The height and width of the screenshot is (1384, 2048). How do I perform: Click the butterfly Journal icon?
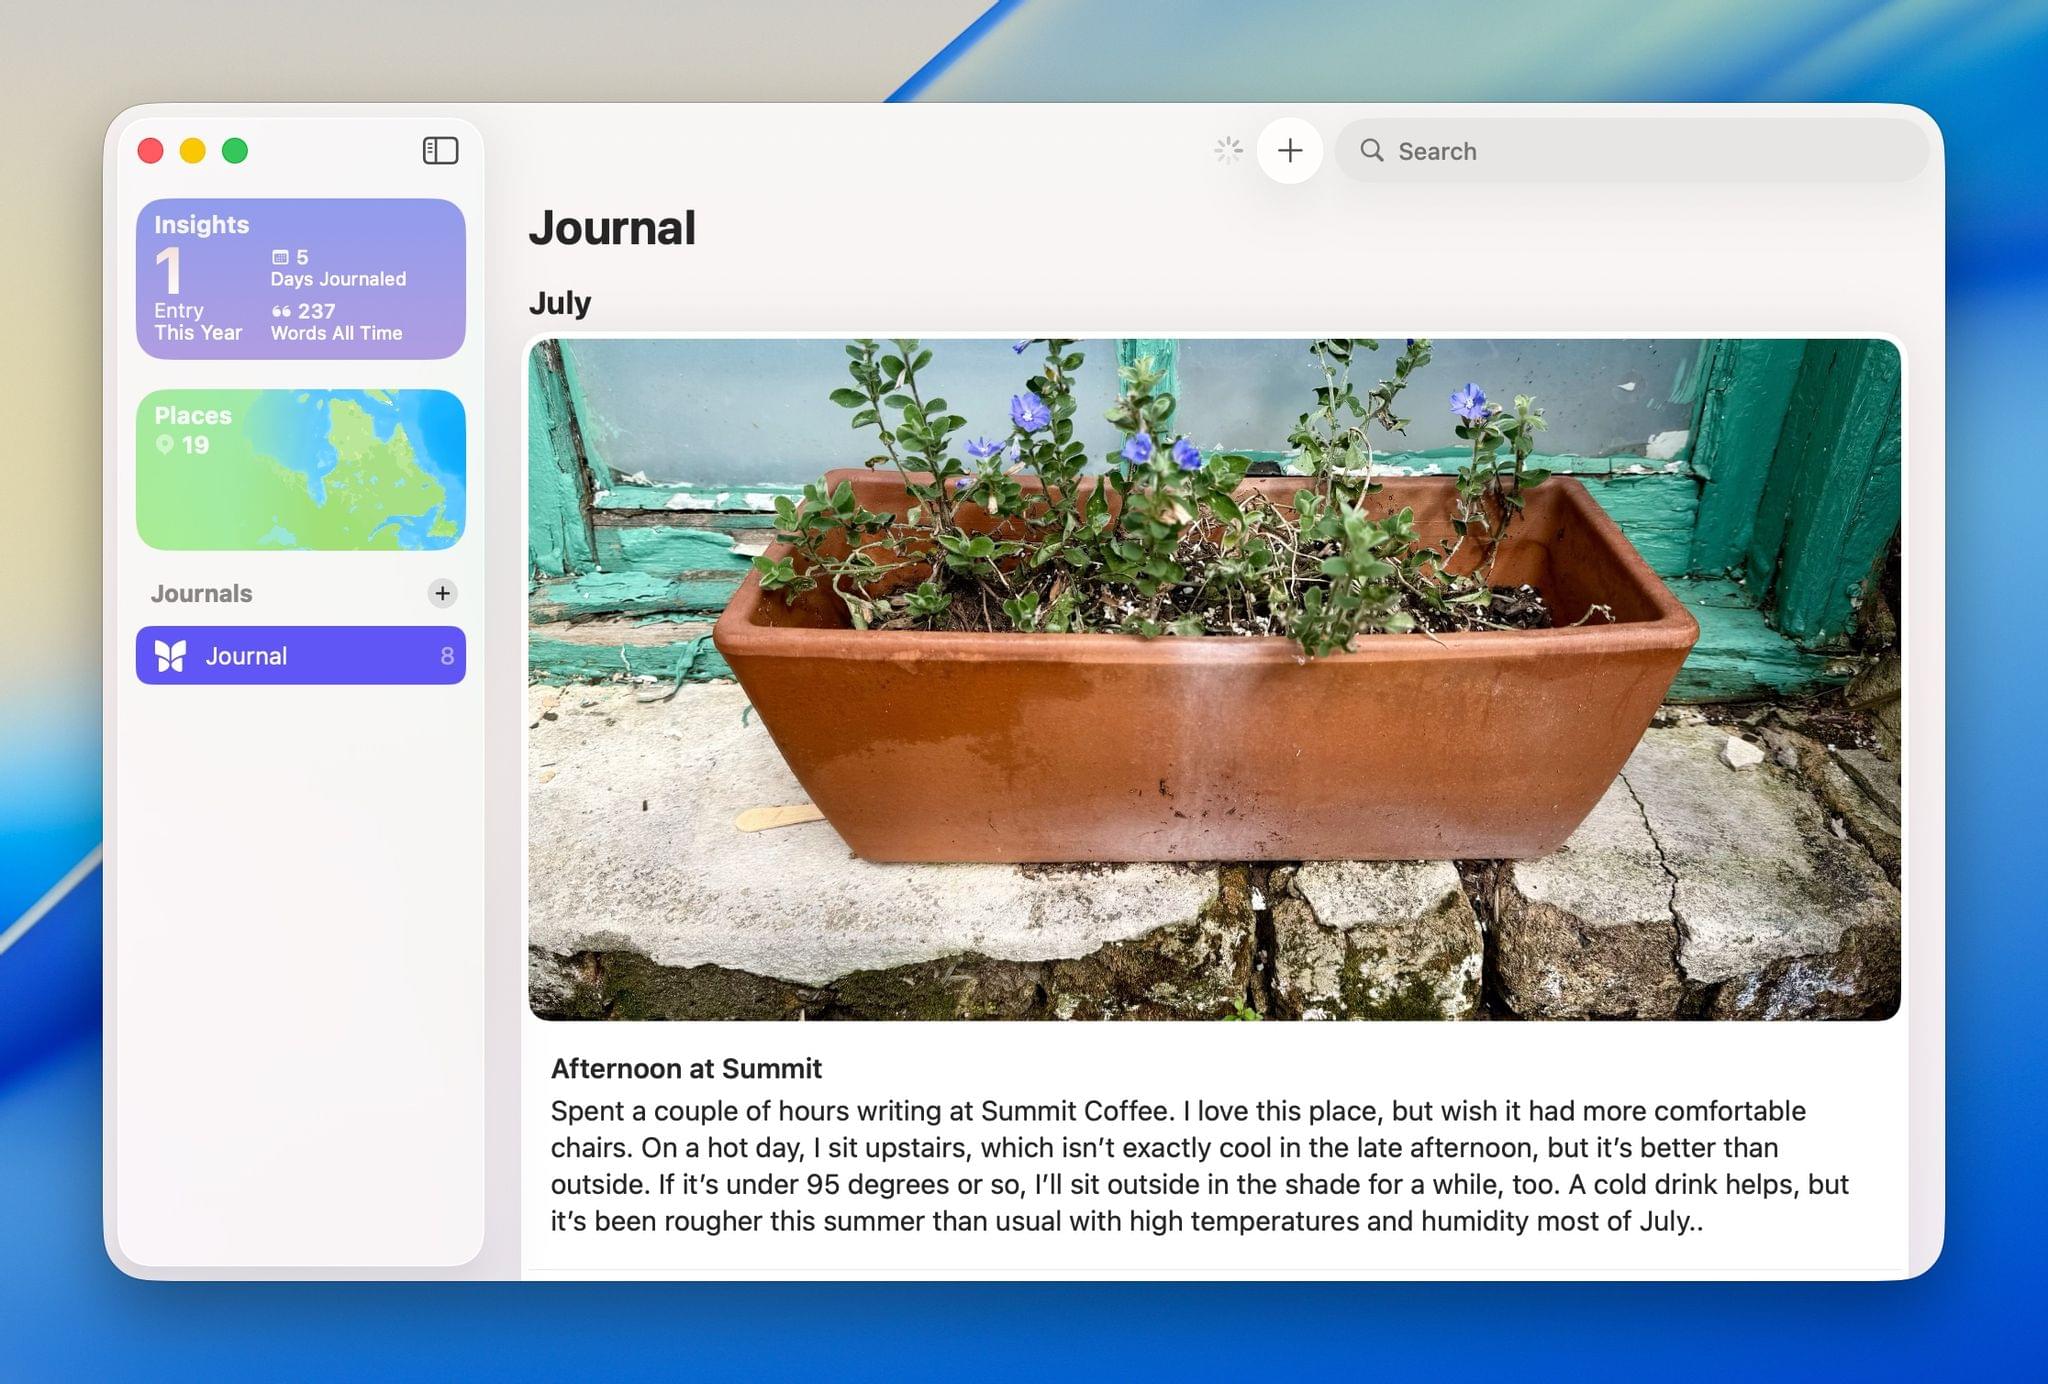point(171,656)
